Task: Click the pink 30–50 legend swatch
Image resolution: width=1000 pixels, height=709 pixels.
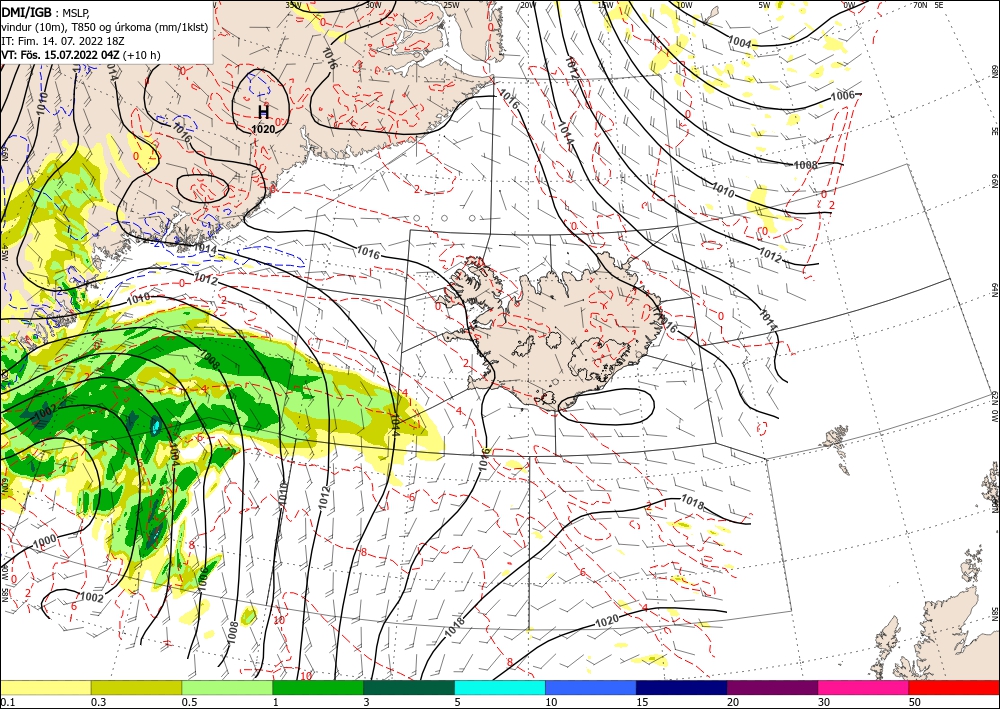Action: 864,687
